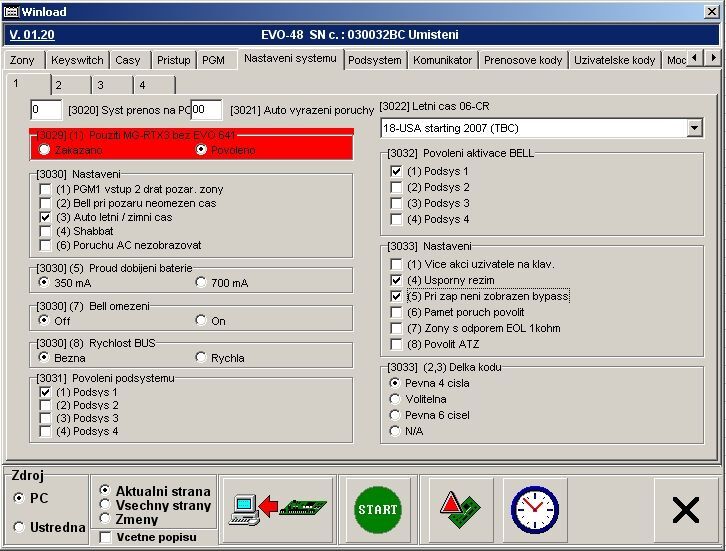Open the clock time settings icon
The width and height of the screenshot is (726, 551).
pyautogui.click(x=534, y=509)
